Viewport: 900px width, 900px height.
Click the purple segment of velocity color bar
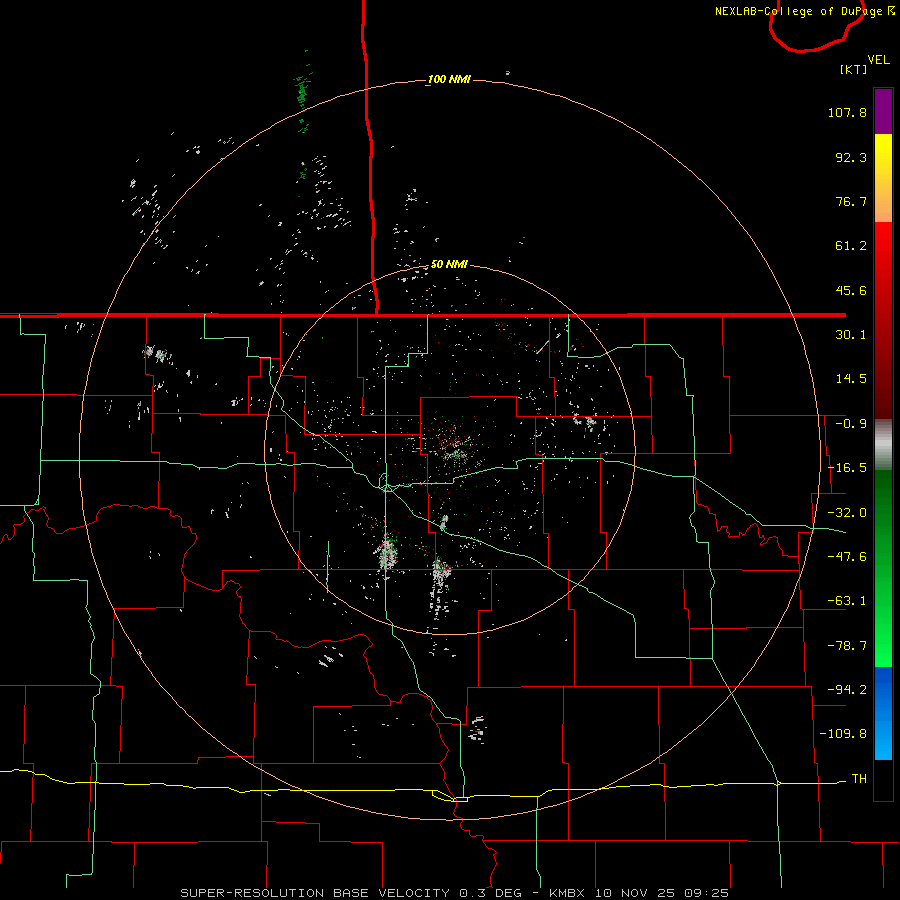click(x=883, y=111)
